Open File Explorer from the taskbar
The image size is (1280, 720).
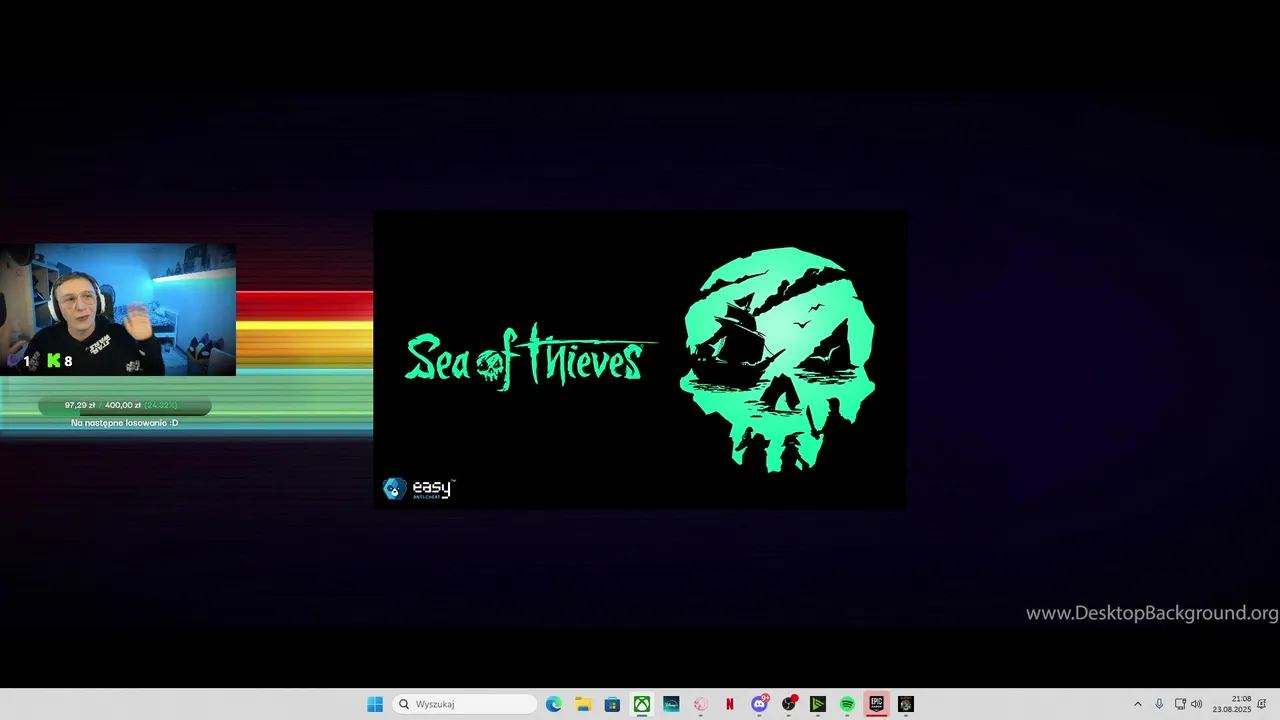click(583, 704)
